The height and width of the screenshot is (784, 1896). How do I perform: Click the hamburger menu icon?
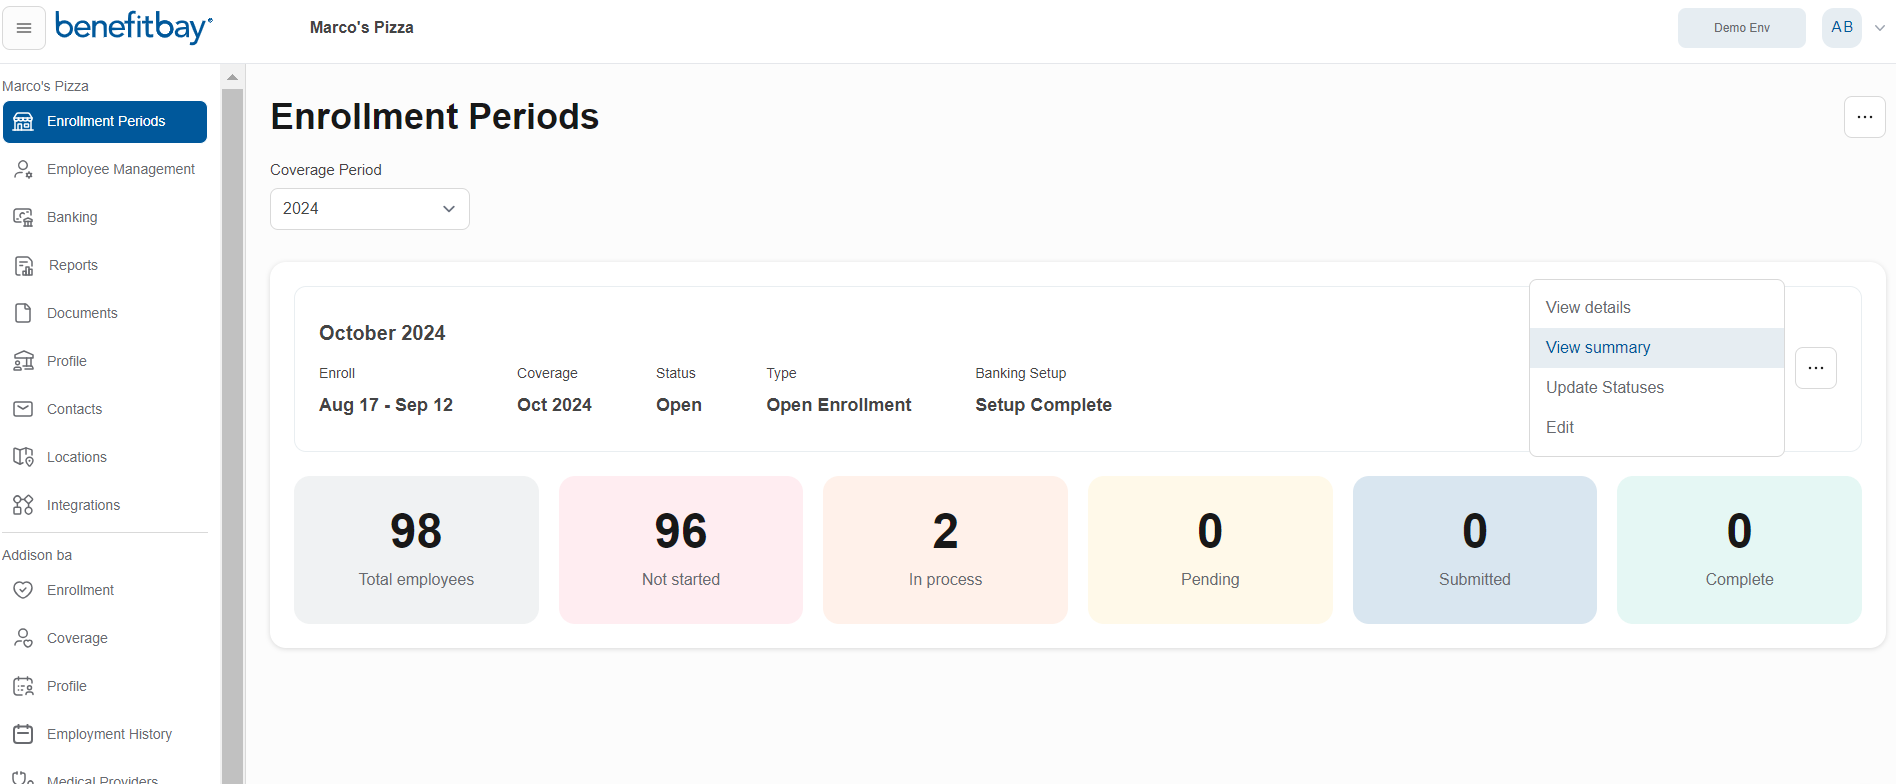coord(24,28)
